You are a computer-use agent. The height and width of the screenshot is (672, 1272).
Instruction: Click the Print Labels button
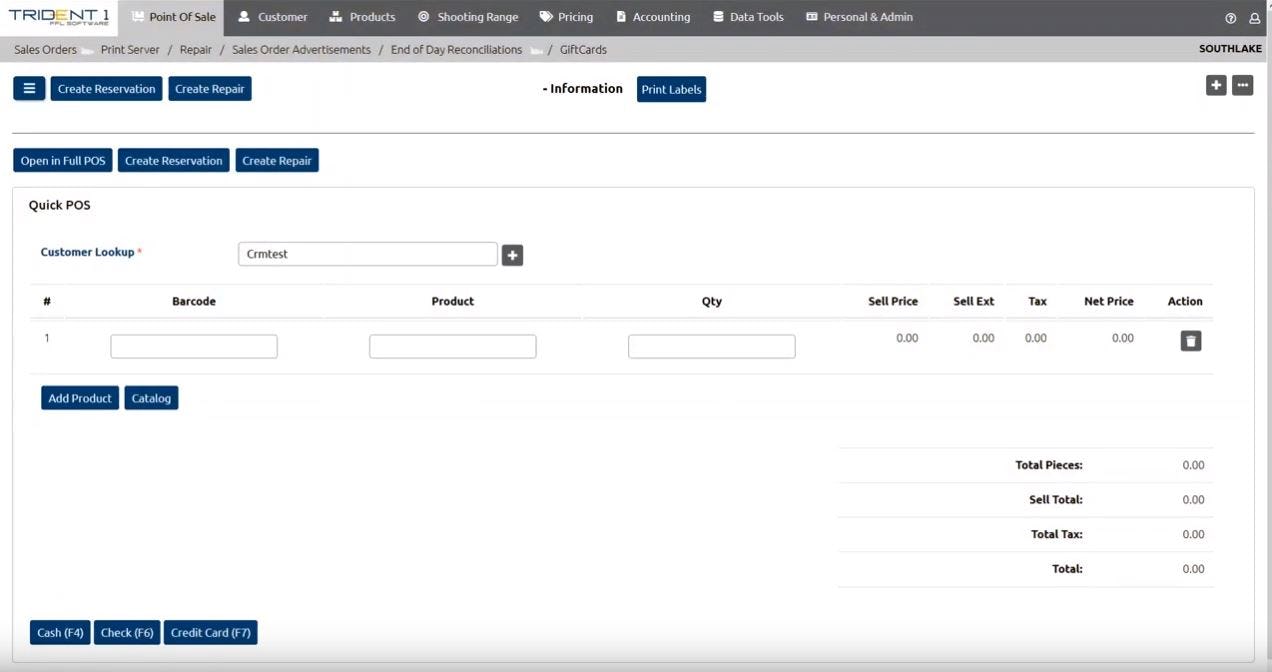coord(671,89)
